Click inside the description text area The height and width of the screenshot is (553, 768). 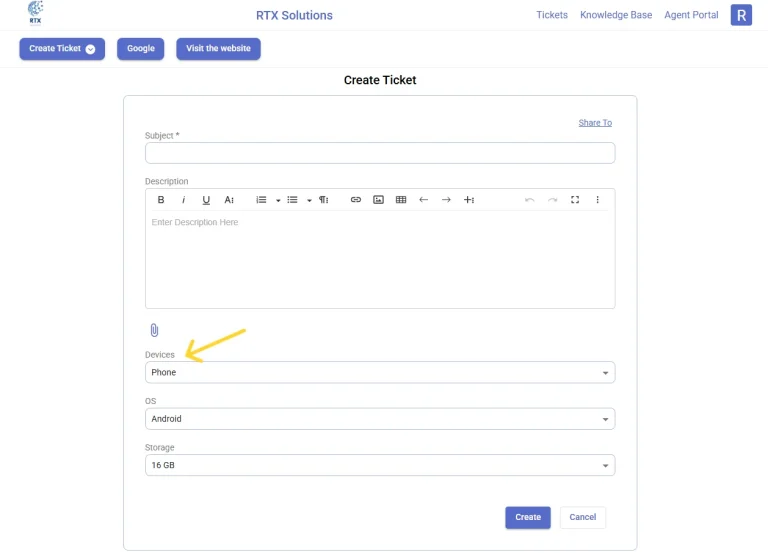[380, 260]
